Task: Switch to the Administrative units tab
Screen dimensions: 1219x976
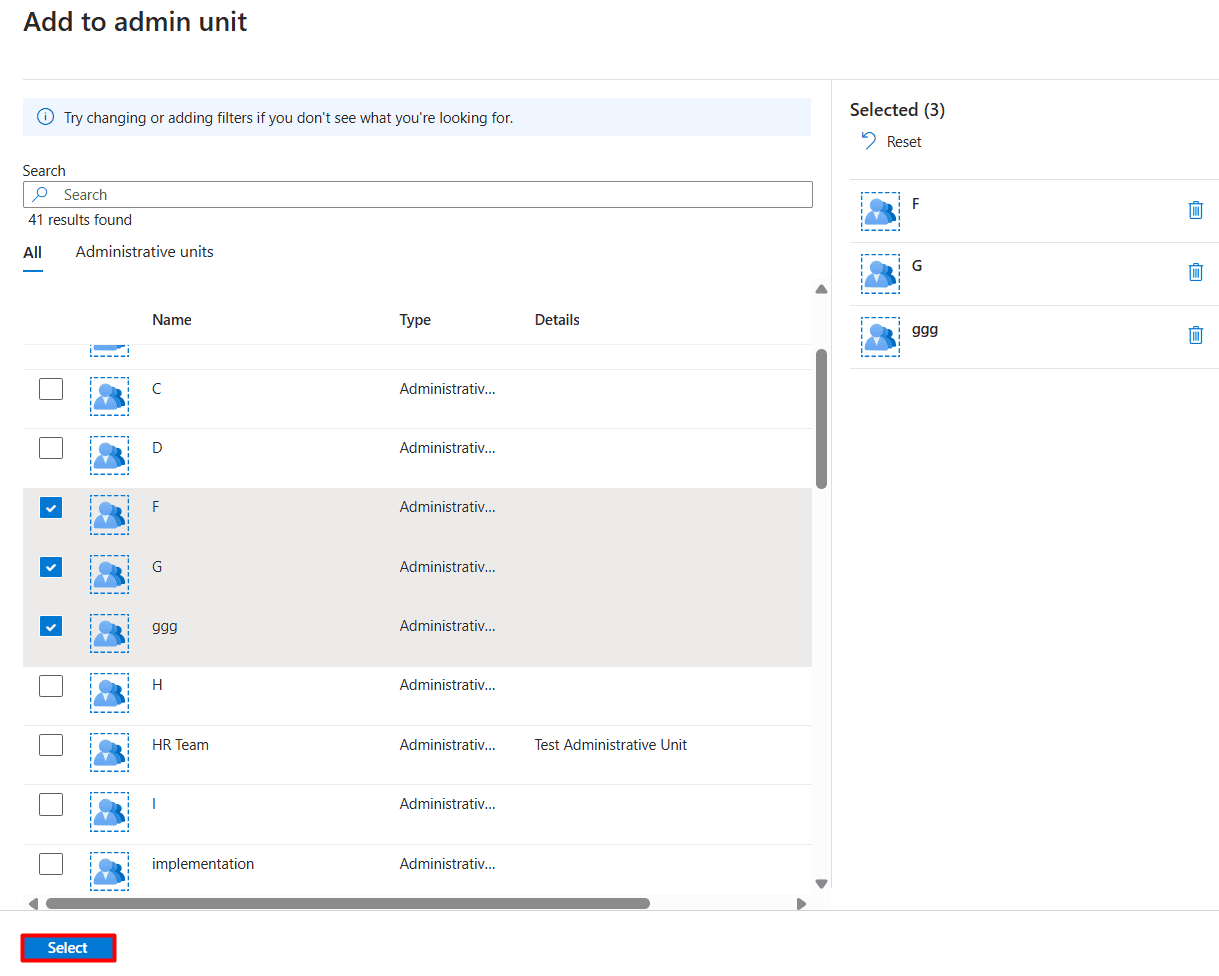Action: (144, 252)
